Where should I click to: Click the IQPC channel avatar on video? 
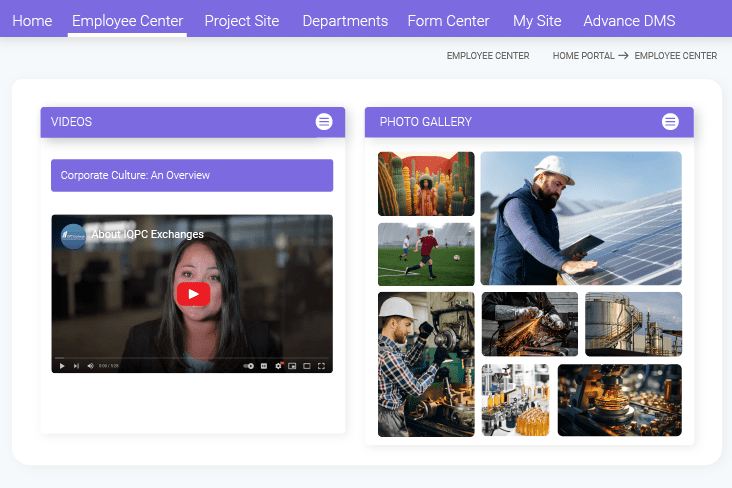[x=73, y=236]
